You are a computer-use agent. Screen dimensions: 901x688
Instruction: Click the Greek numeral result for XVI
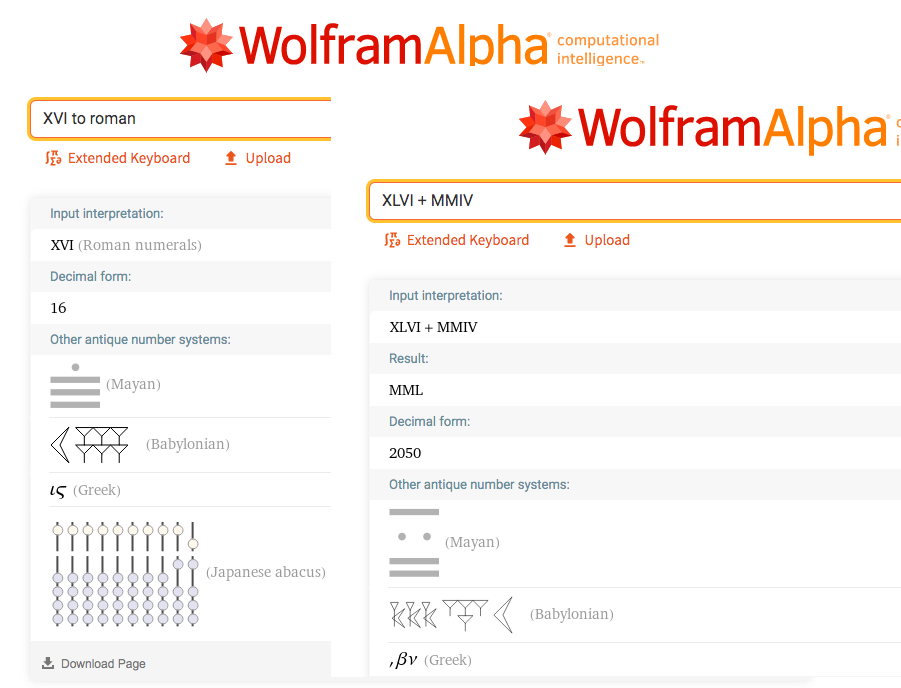tap(59, 490)
